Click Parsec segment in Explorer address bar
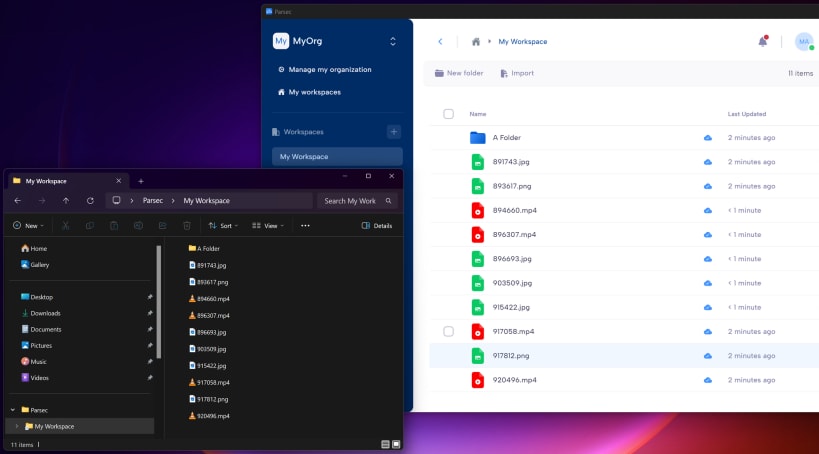Image resolution: width=819 pixels, height=454 pixels. click(153, 201)
